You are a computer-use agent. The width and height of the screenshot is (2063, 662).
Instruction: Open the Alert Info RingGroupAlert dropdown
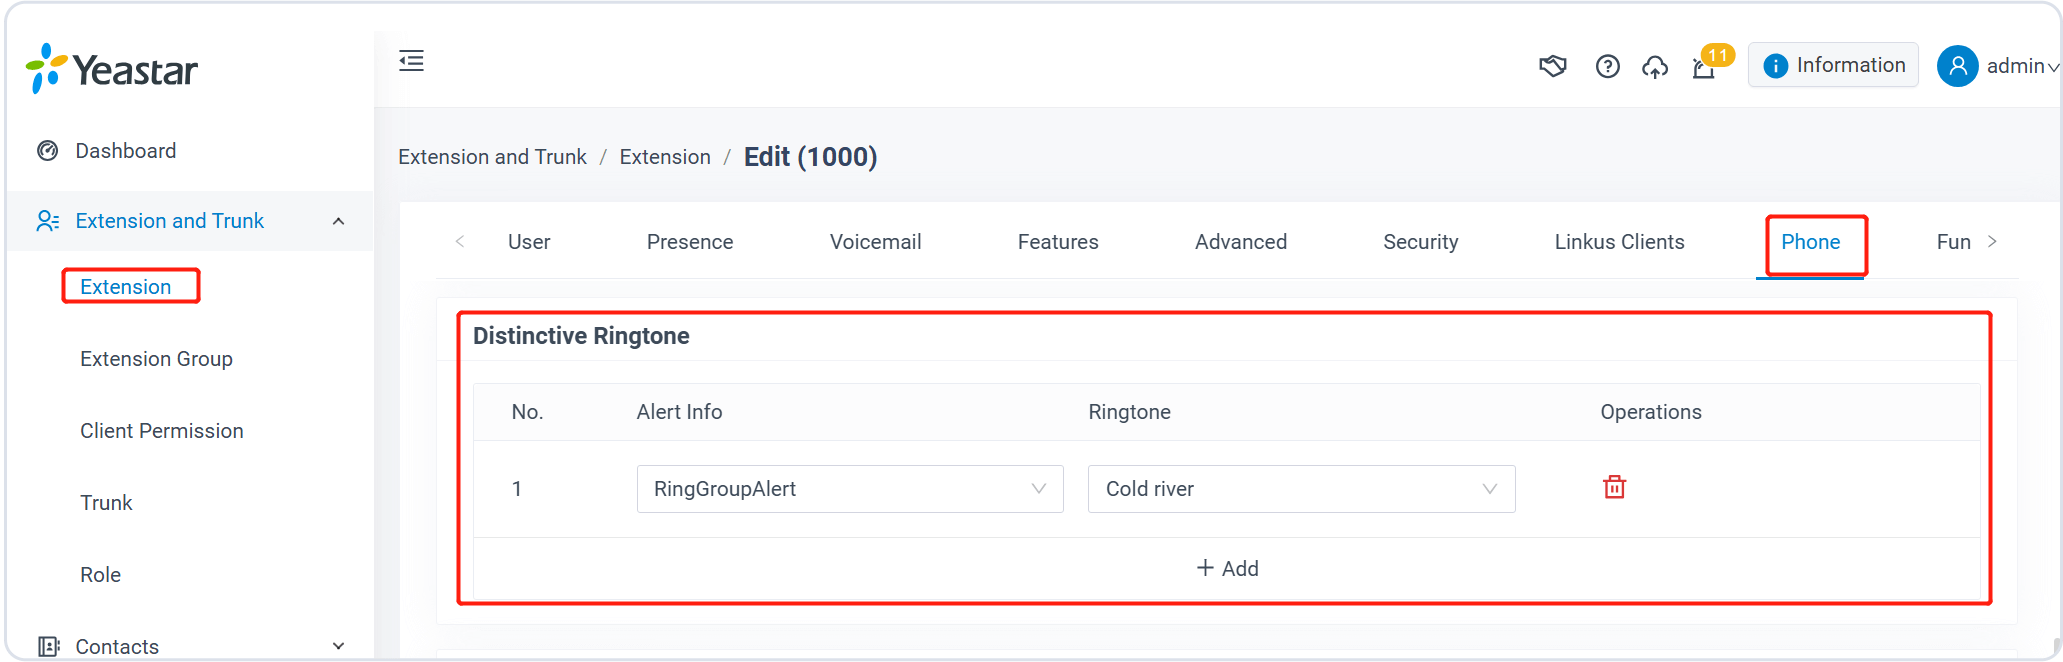click(x=850, y=489)
